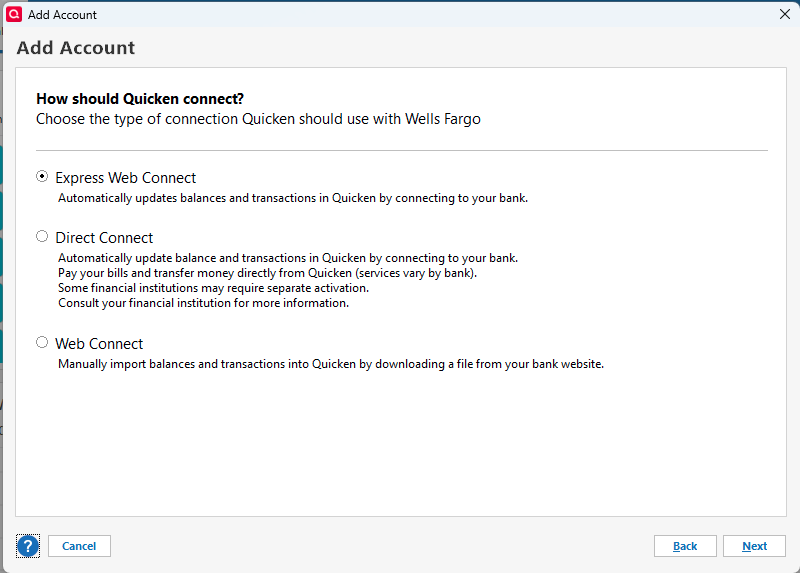Click 'Some financial institutions may require separate activation' line
The width and height of the screenshot is (800, 573).
213,288
